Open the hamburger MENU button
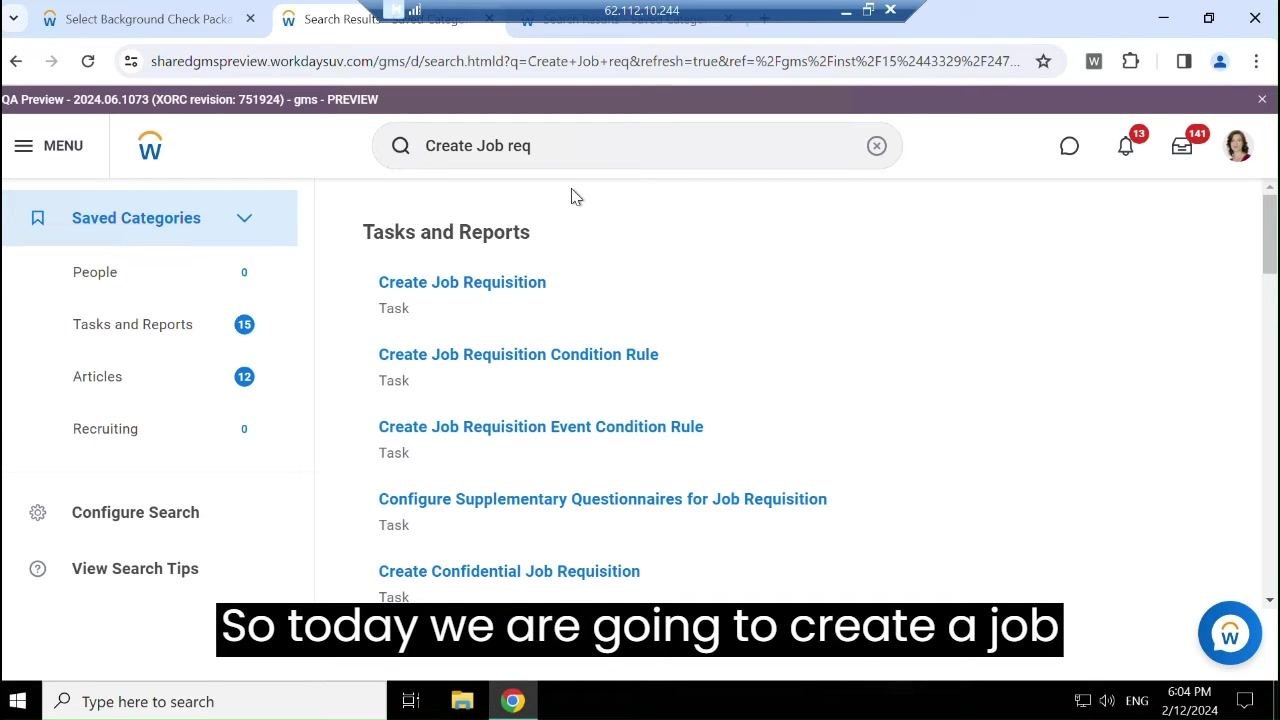The width and height of the screenshot is (1280, 720). point(49,146)
